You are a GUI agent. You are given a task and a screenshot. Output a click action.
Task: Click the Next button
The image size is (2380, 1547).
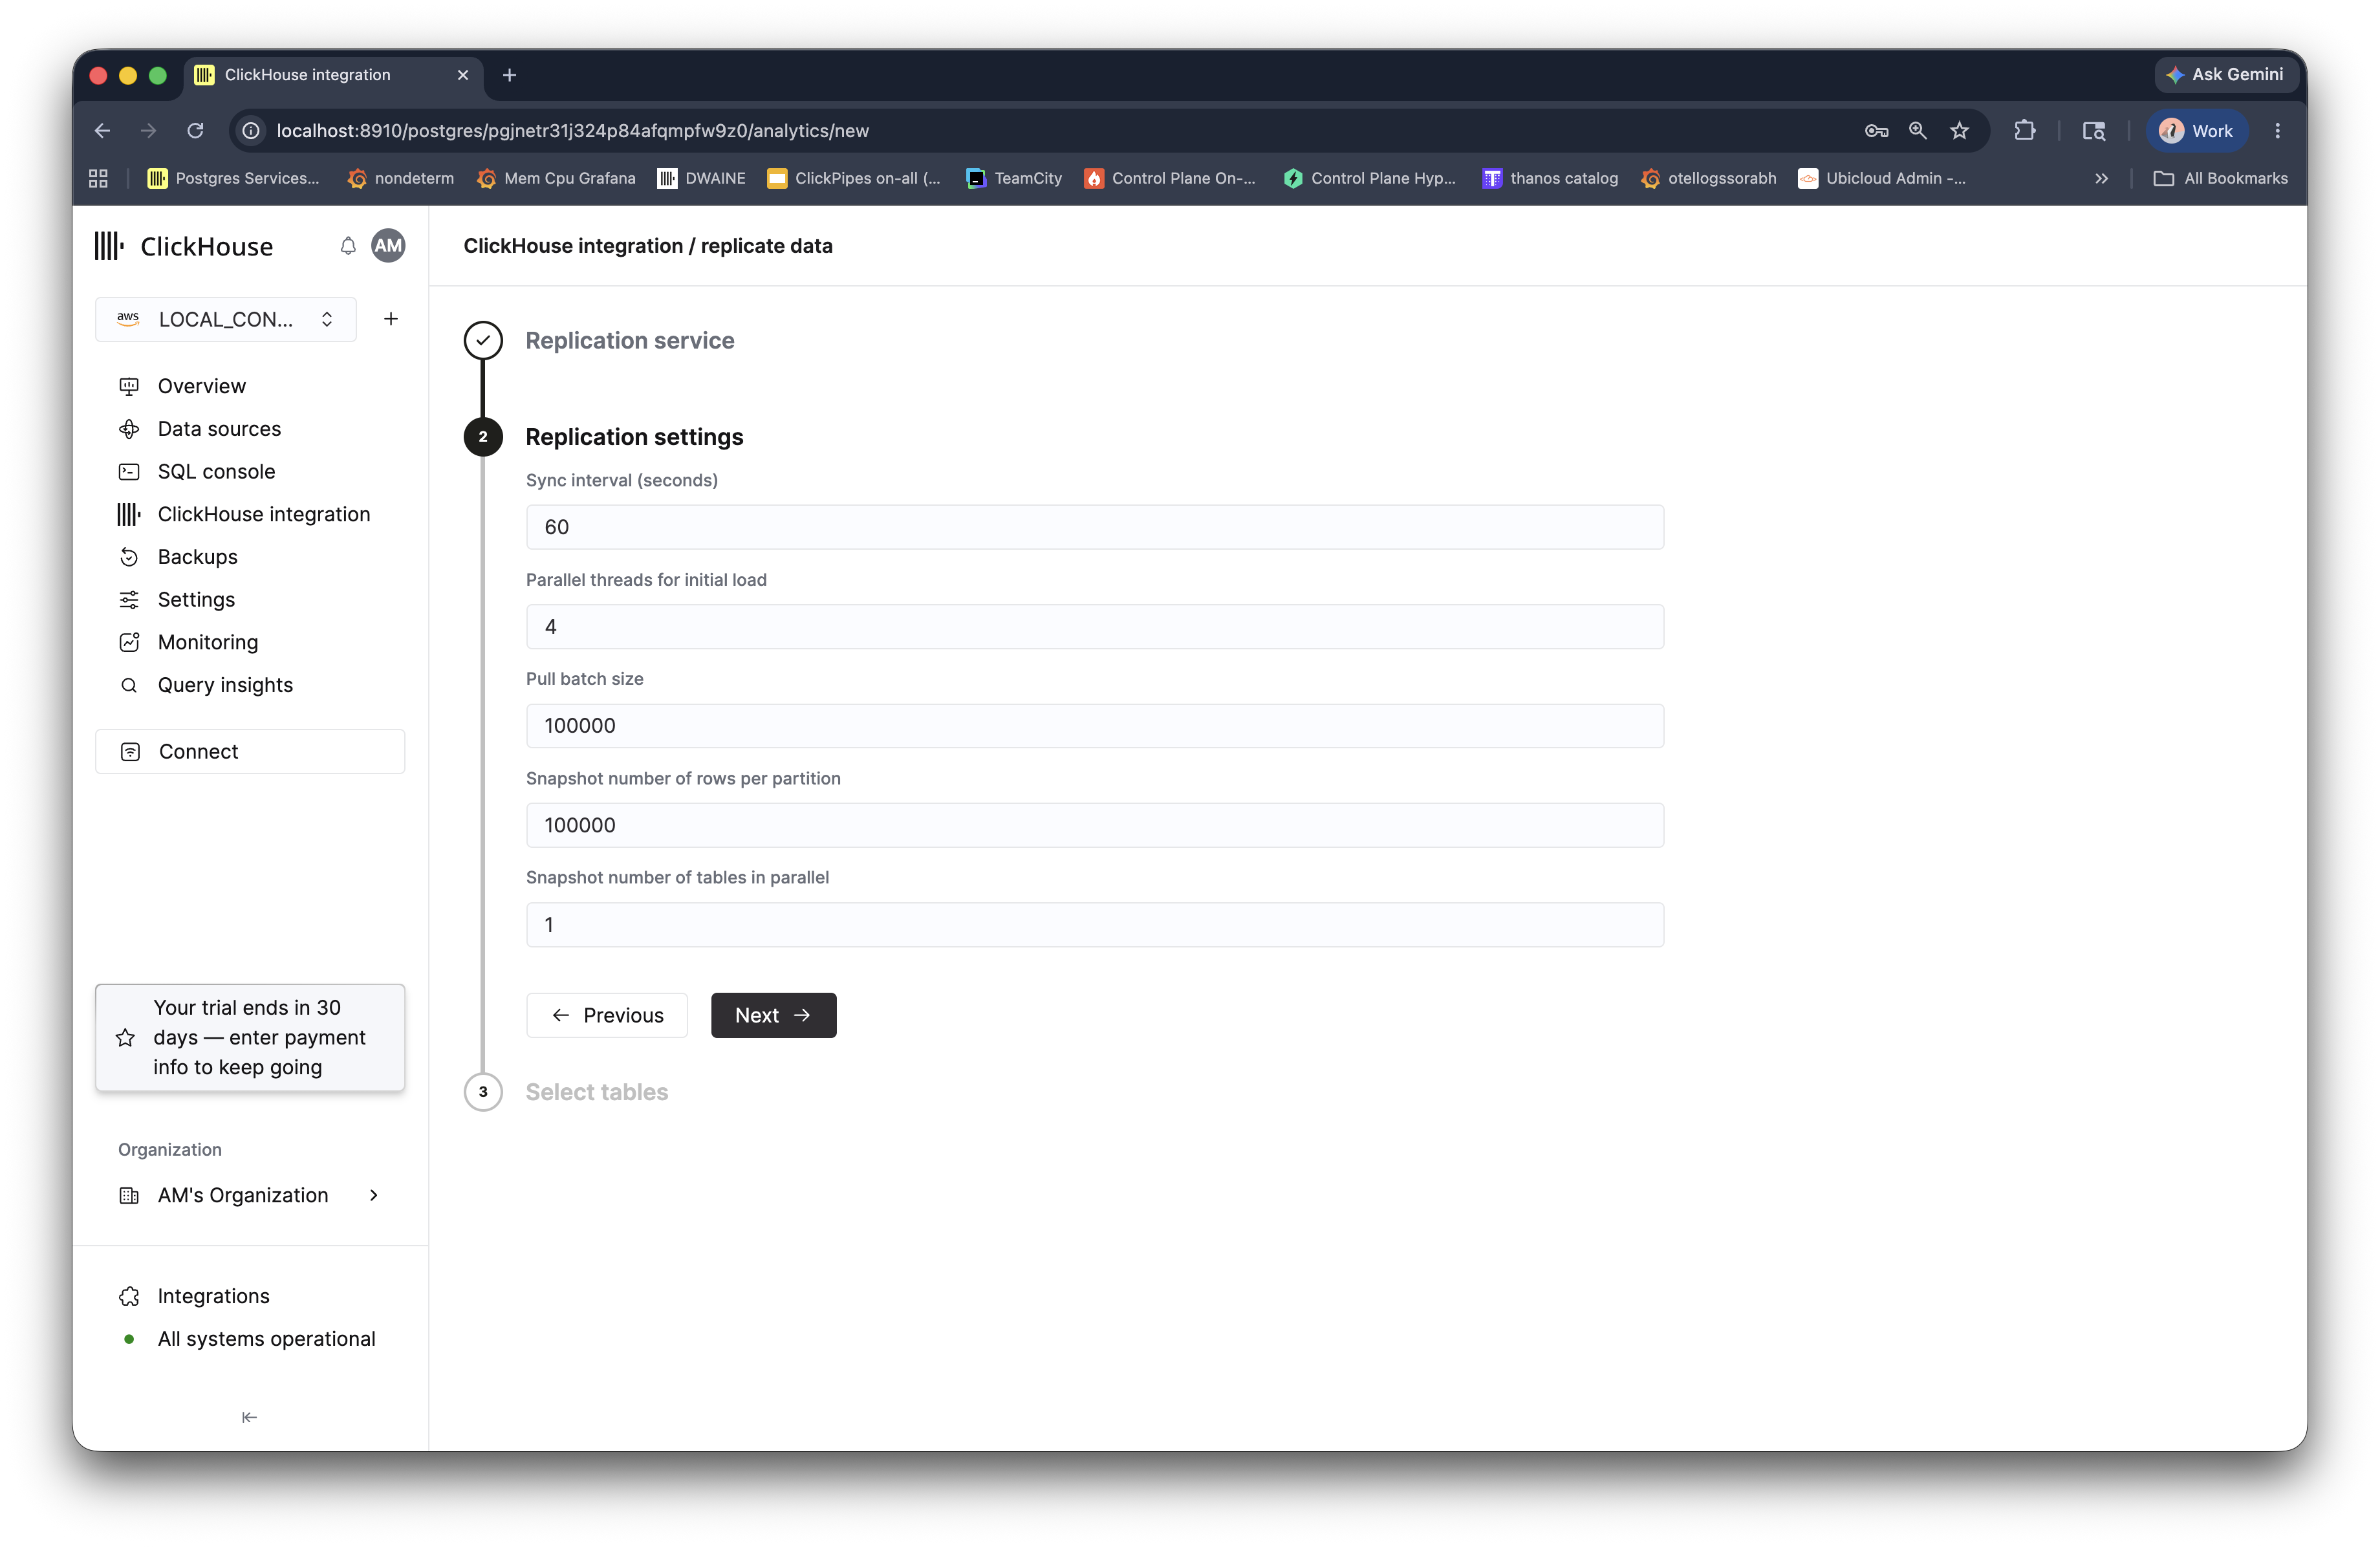pos(773,1015)
